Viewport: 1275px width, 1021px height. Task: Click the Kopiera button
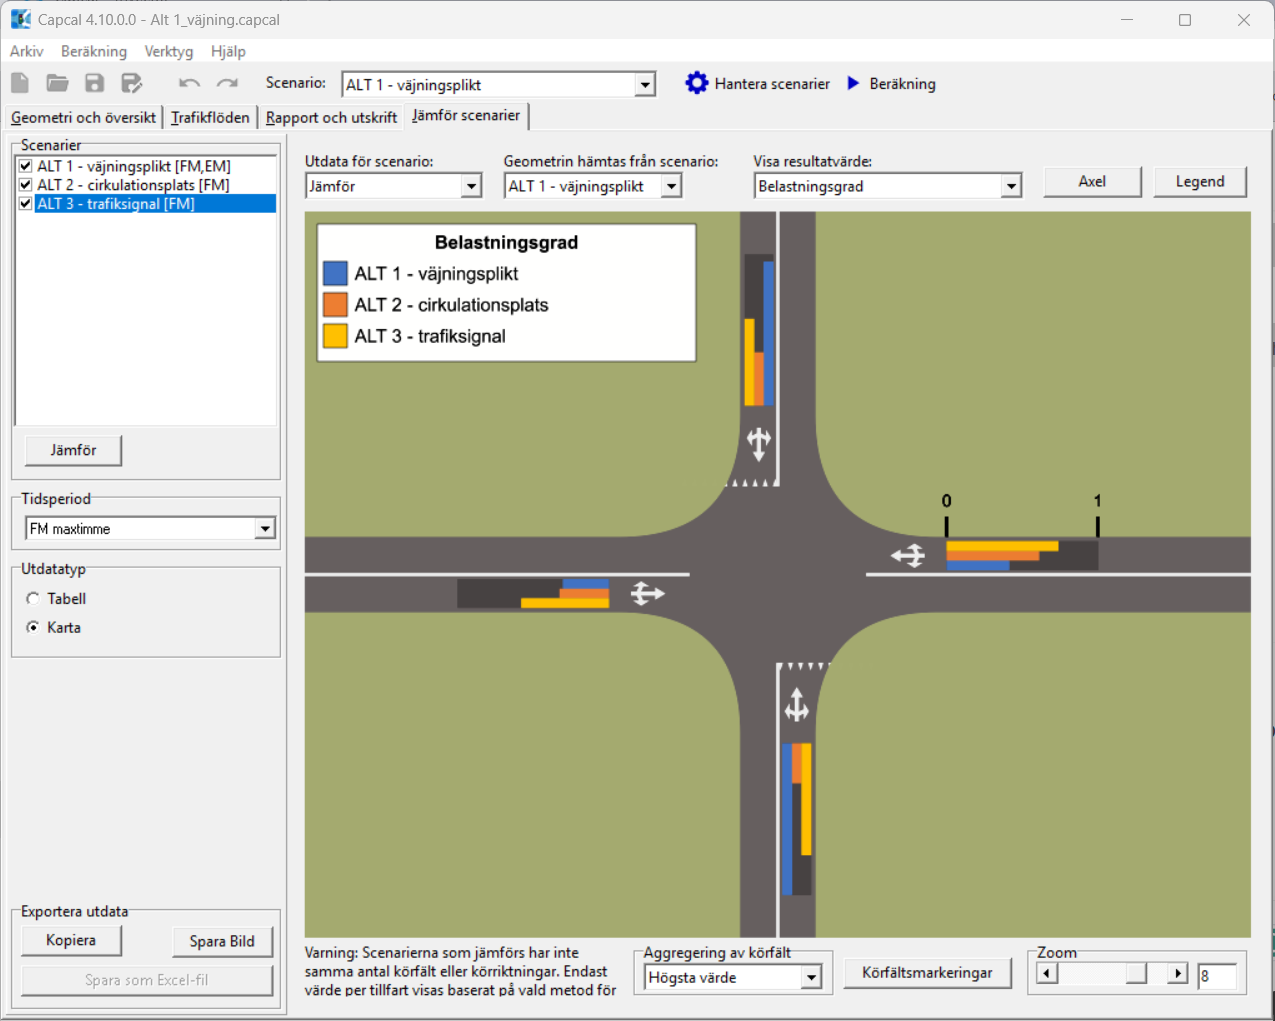[x=71, y=940]
